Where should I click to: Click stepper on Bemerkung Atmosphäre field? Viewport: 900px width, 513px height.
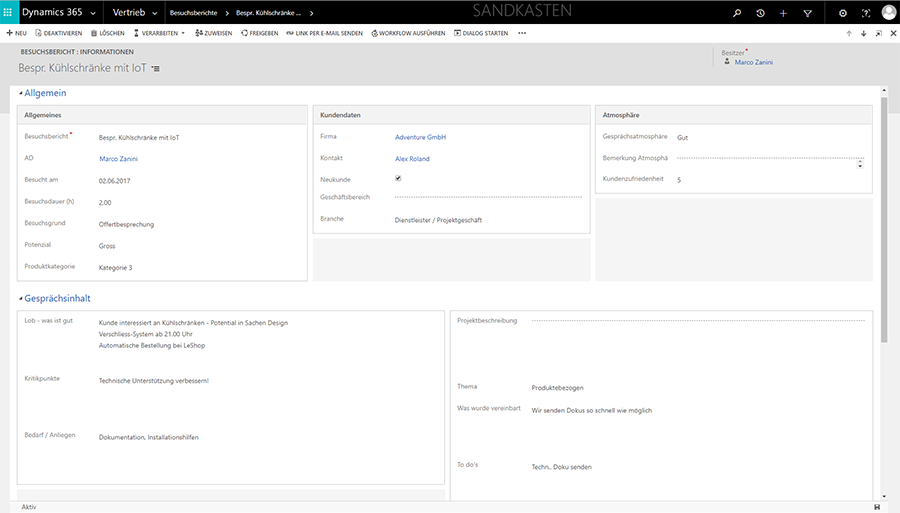point(860,164)
